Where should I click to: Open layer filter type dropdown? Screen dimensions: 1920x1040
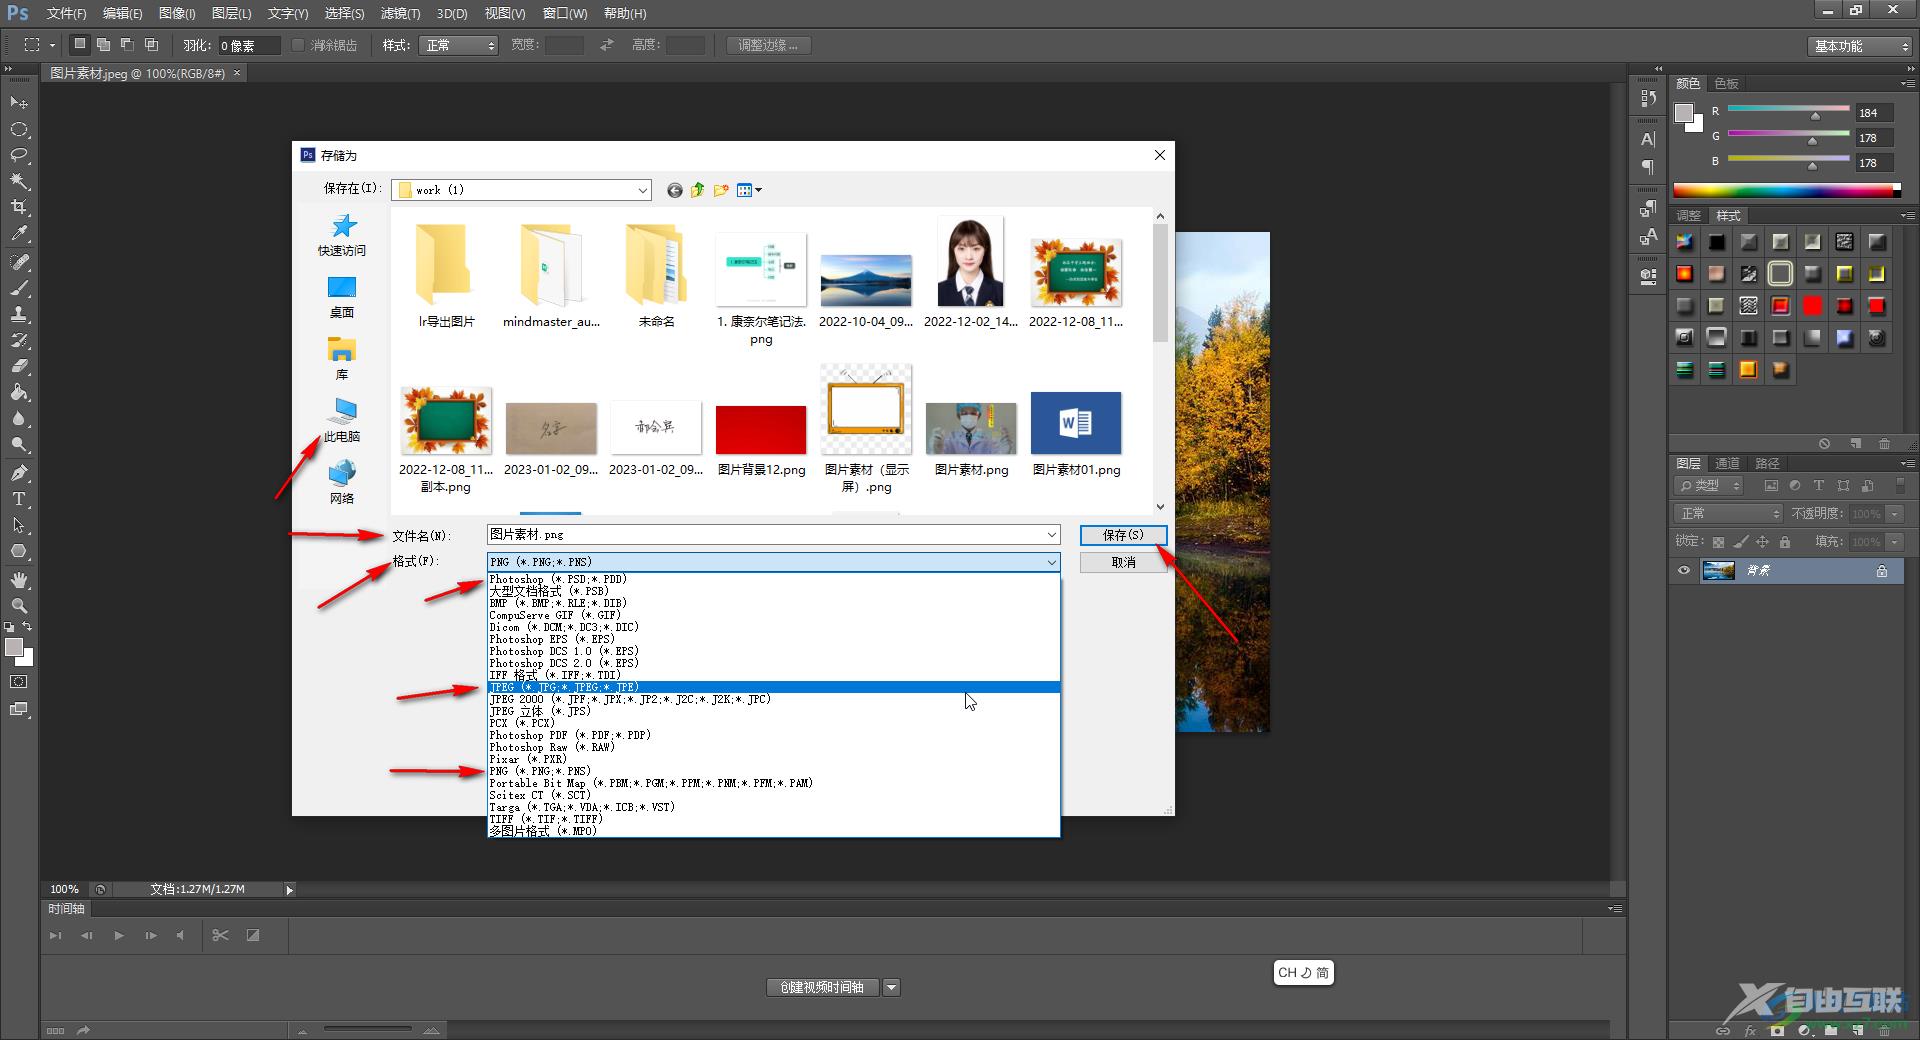pyautogui.click(x=1708, y=485)
